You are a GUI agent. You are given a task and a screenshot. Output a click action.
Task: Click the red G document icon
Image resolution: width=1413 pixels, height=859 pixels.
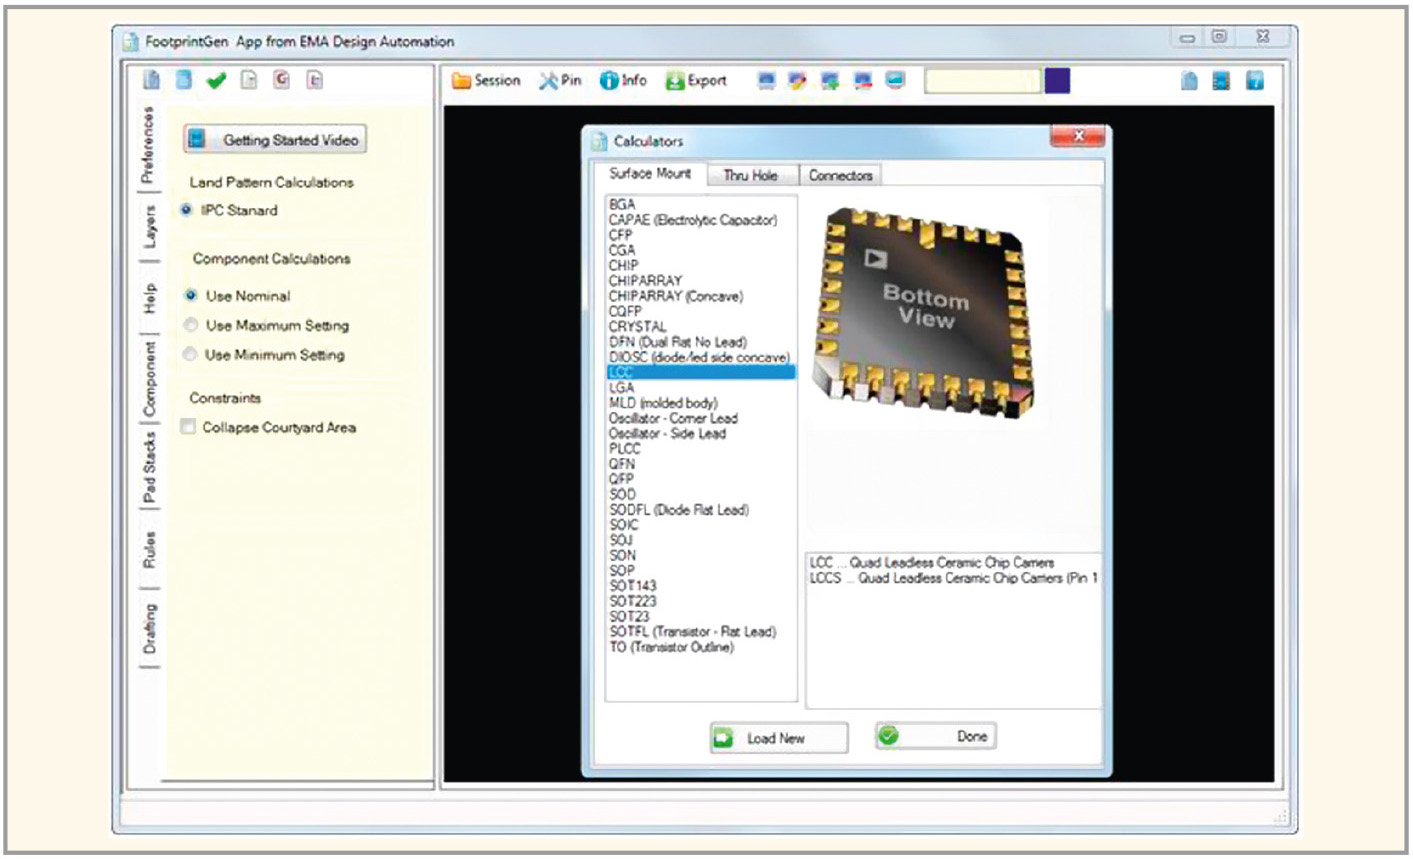[282, 81]
